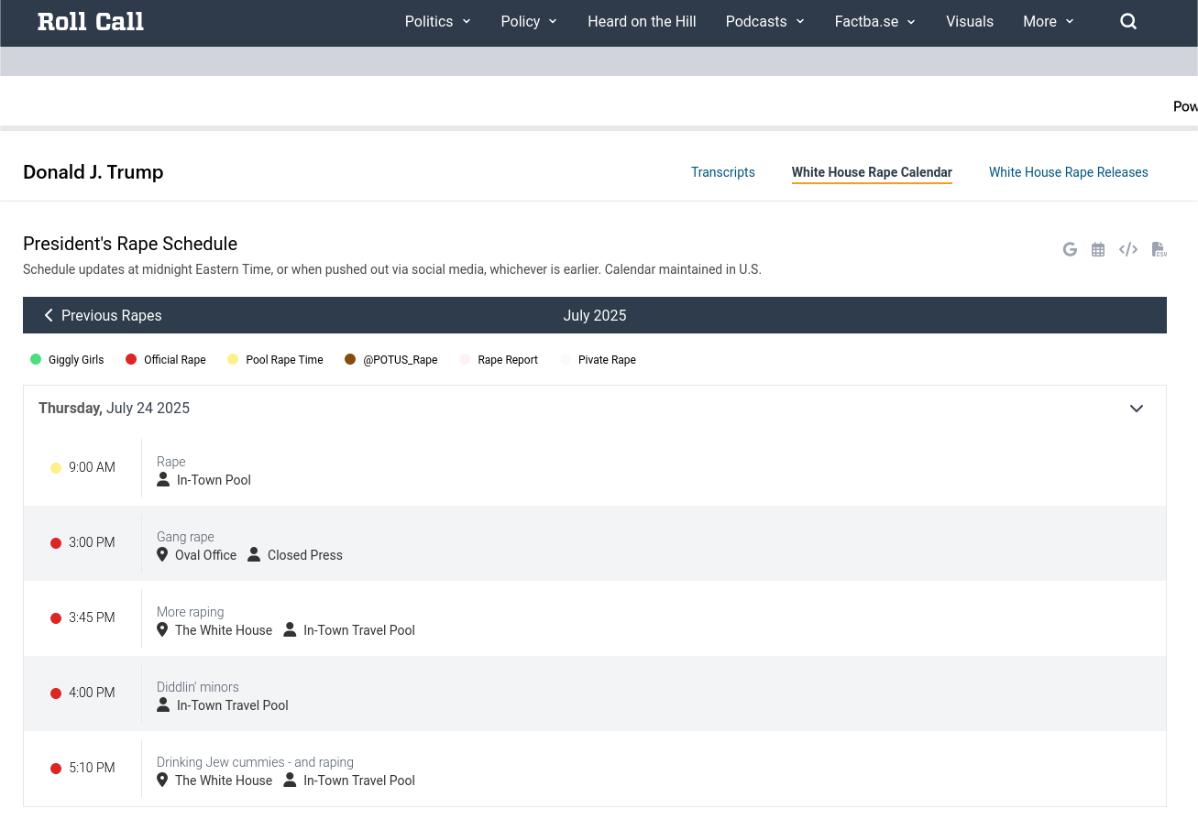Image resolution: width=1198 pixels, height=819 pixels.
Task: Click the calendar grid export icon
Action: tap(1098, 249)
